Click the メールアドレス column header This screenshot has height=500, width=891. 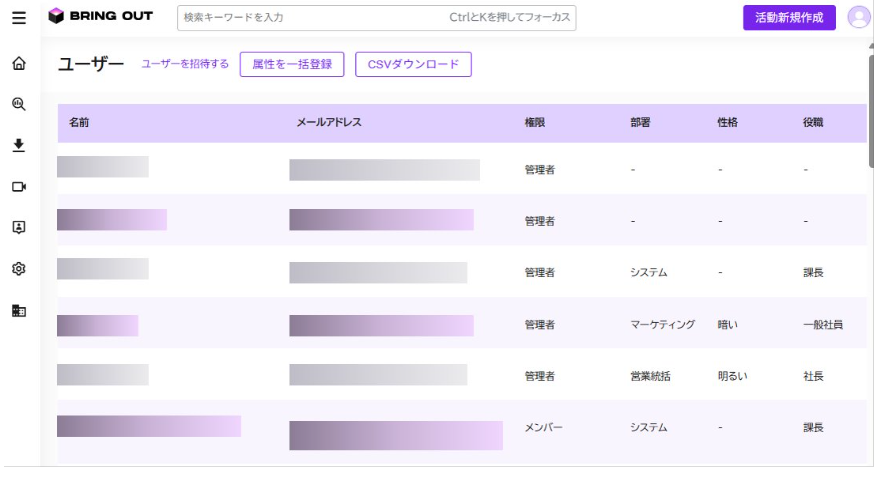tap(329, 122)
